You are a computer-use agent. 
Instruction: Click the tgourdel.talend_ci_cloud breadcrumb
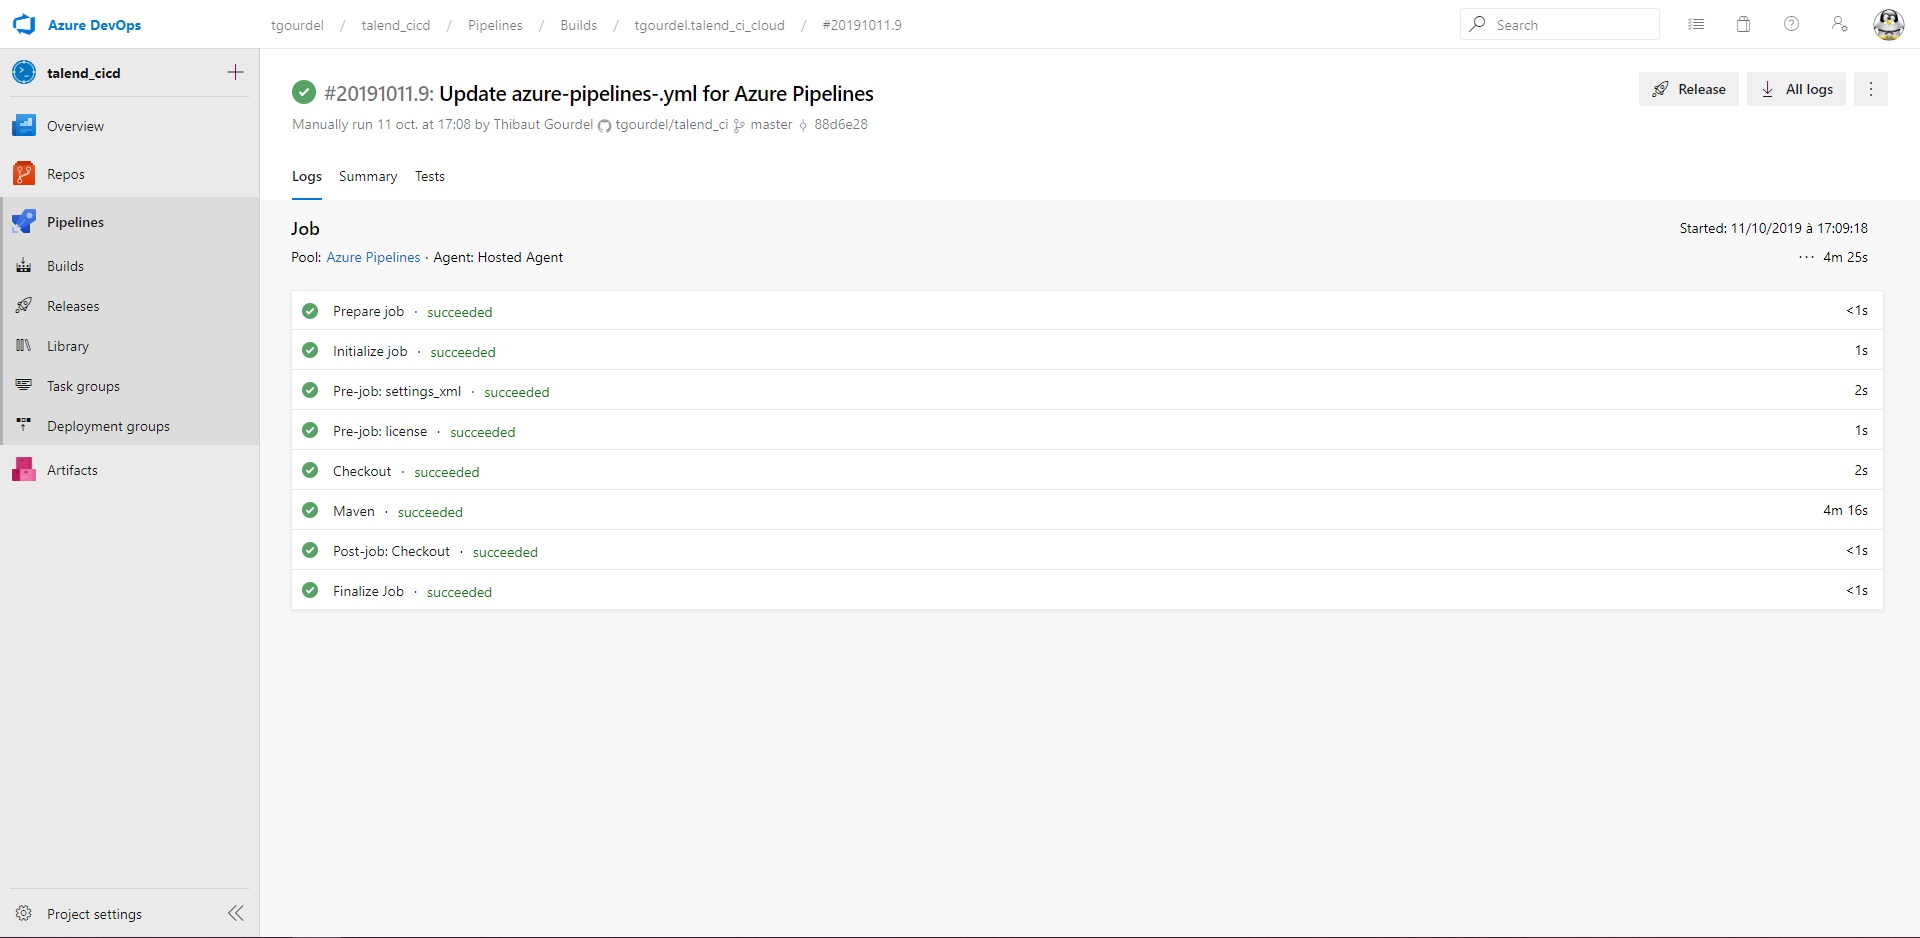710,25
